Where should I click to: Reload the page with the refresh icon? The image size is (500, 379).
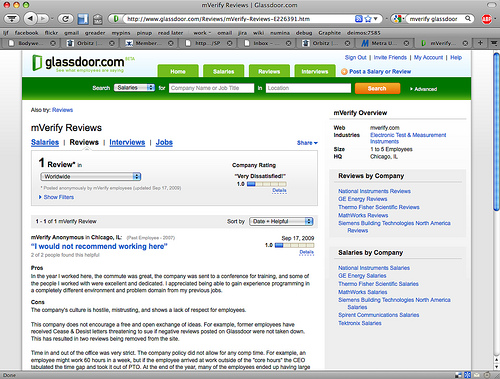66,18
